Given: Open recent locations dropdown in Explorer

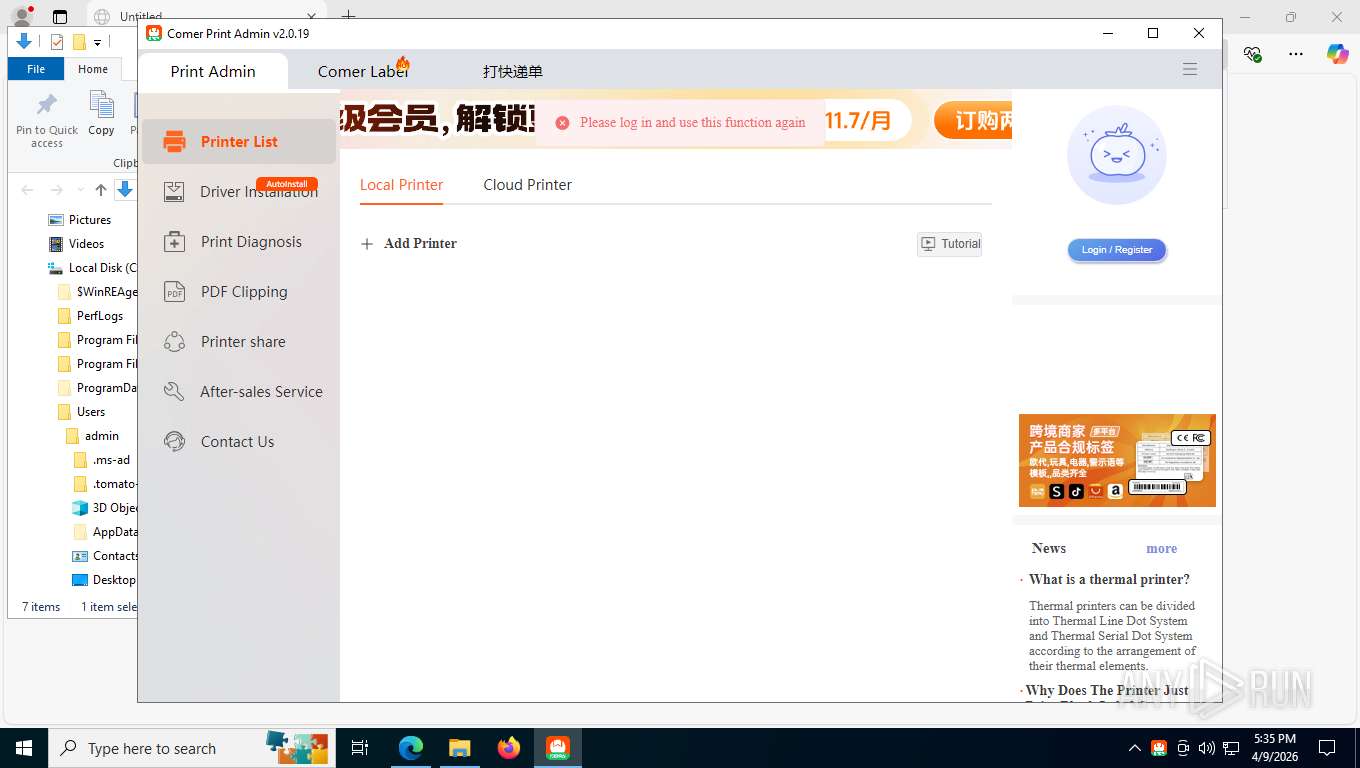Looking at the screenshot, I should tap(80, 190).
